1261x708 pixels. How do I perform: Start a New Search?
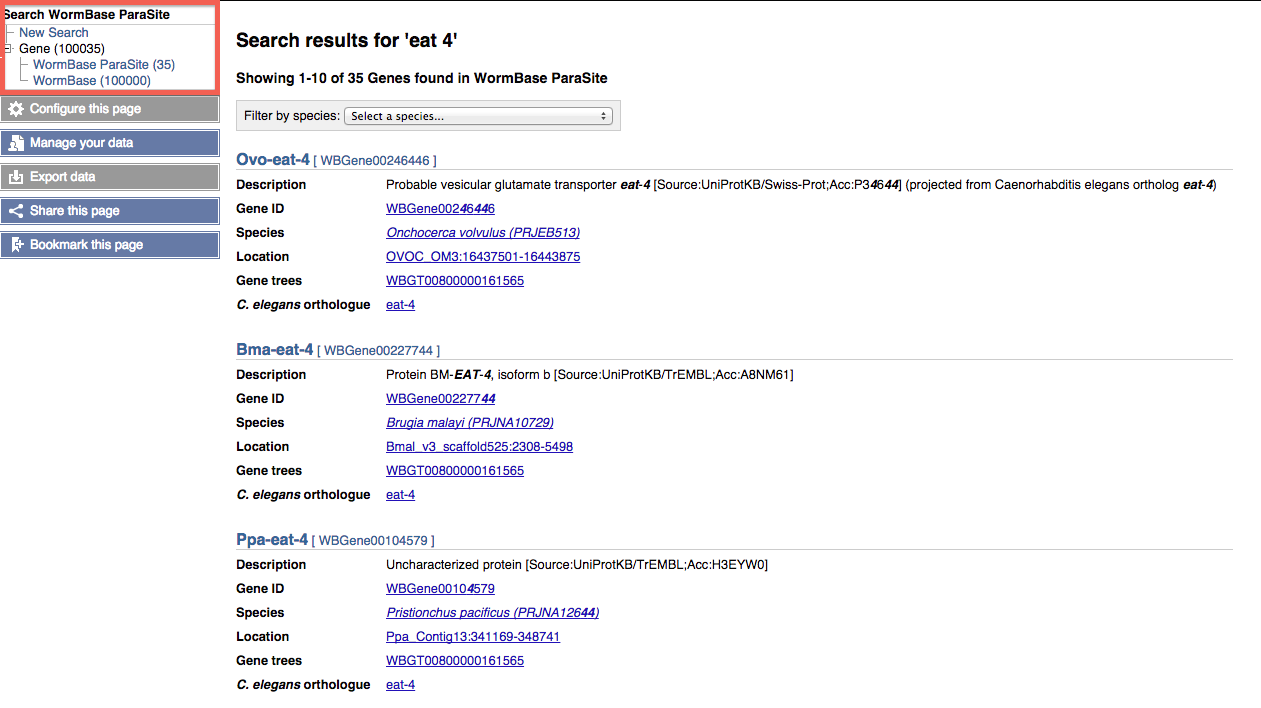coord(54,32)
